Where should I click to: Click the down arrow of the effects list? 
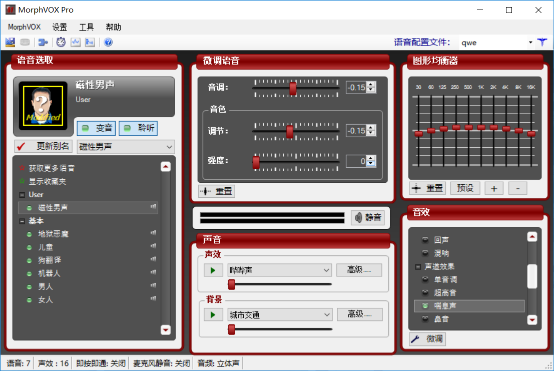[x=532, y=320]
